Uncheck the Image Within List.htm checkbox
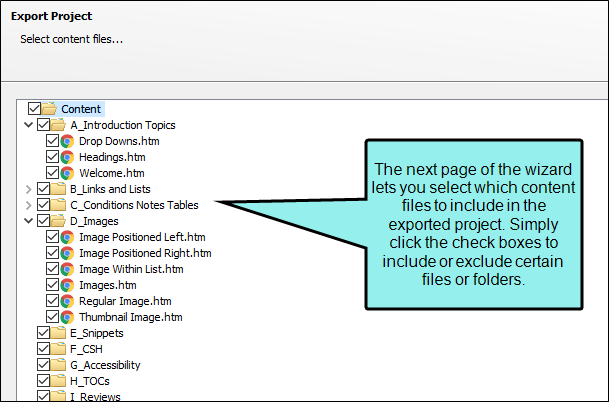 click(52, 269)
